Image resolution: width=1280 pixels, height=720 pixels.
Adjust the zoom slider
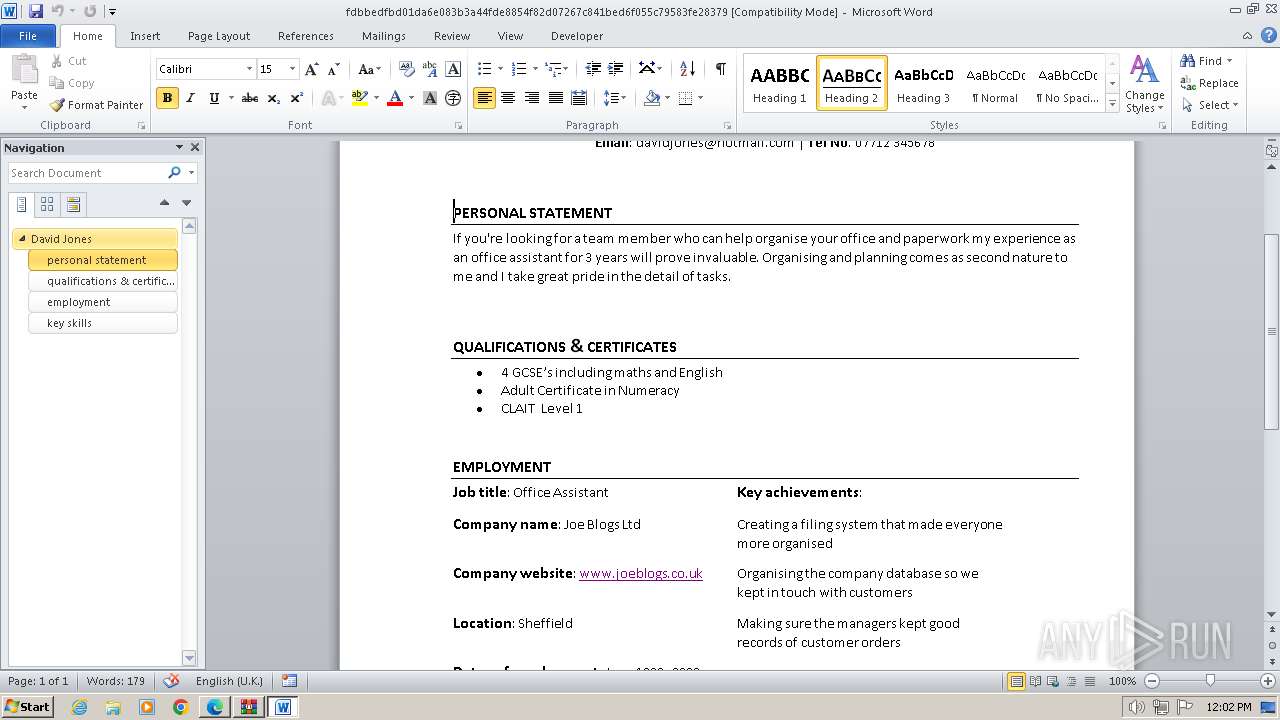1210,681
